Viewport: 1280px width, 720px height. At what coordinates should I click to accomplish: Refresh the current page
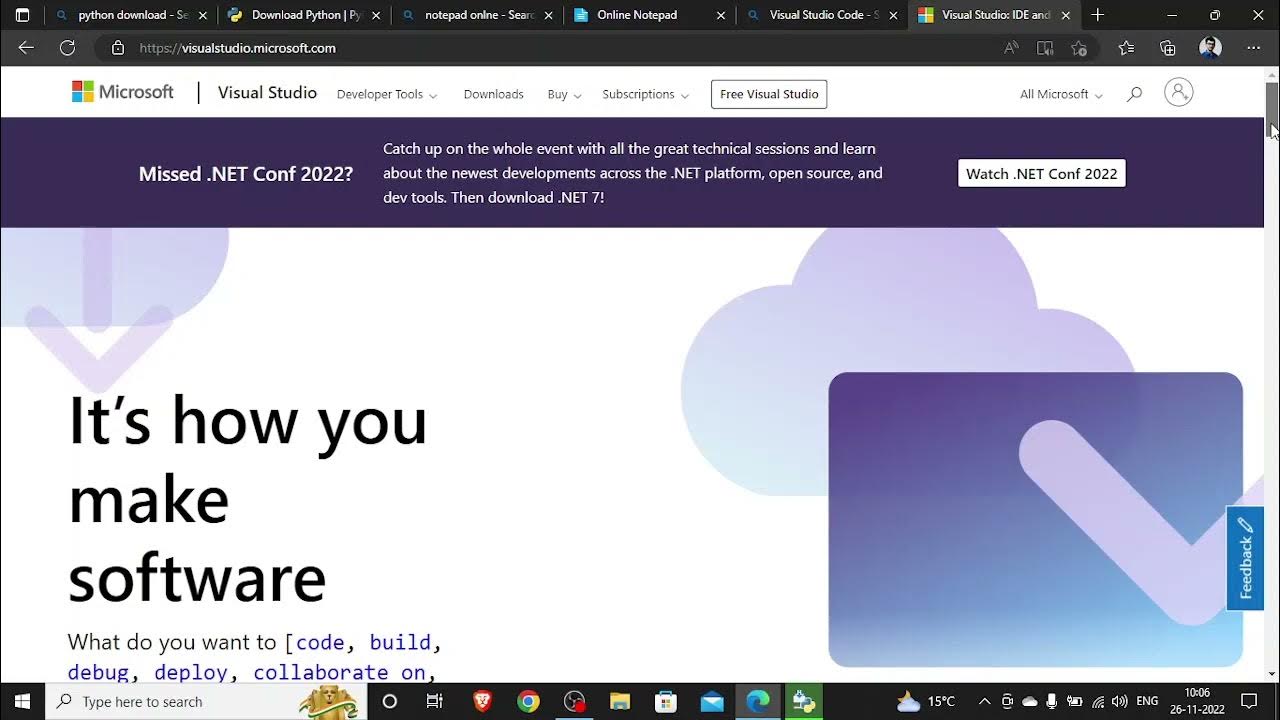coord(67,48)
